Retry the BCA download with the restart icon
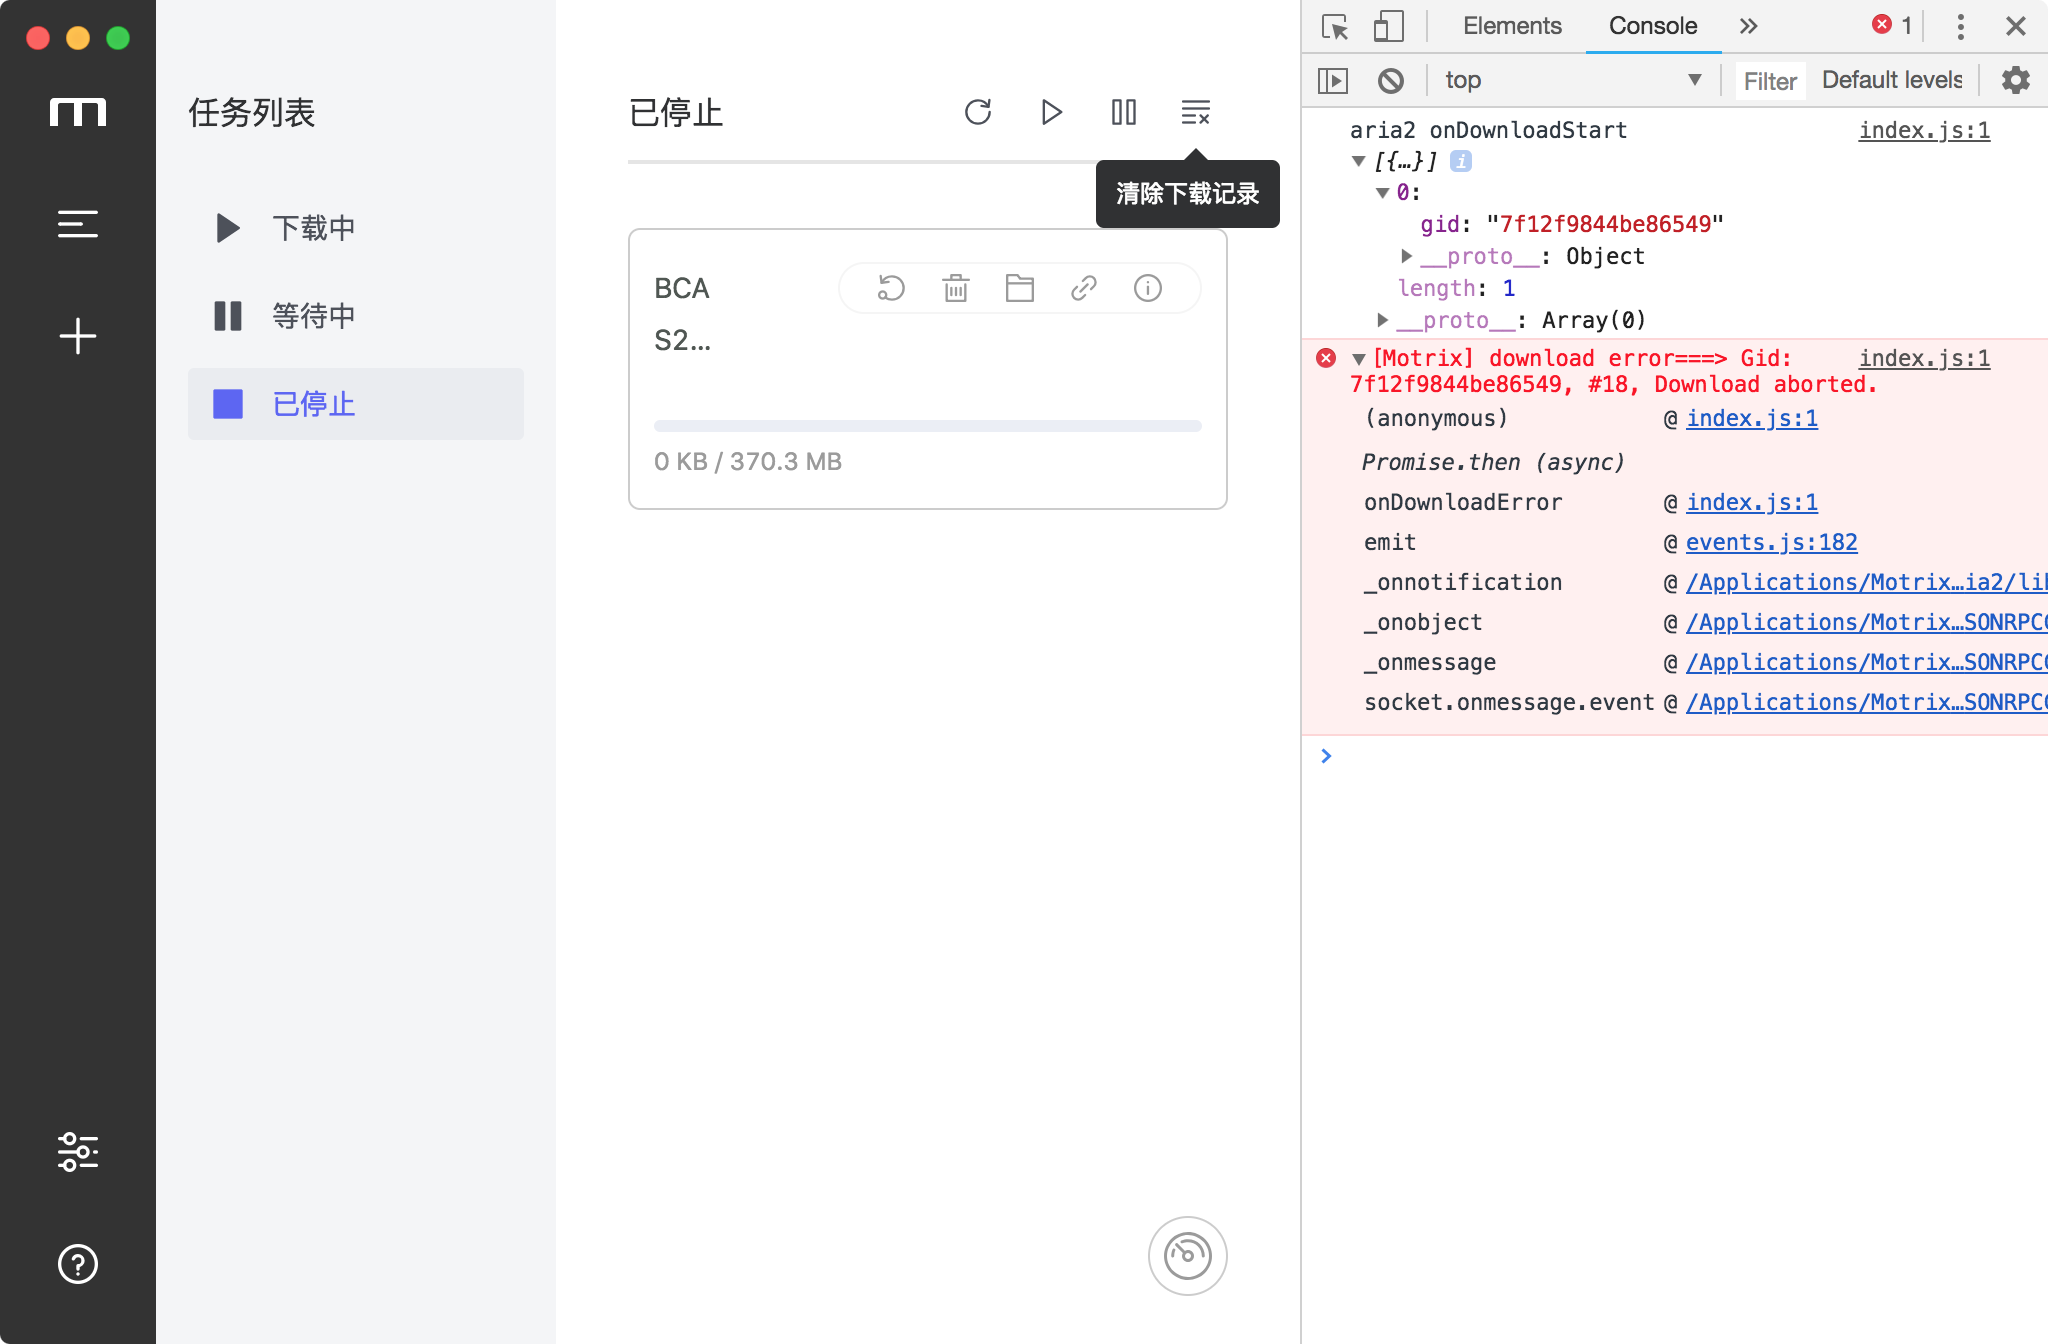 pos(889,288)
